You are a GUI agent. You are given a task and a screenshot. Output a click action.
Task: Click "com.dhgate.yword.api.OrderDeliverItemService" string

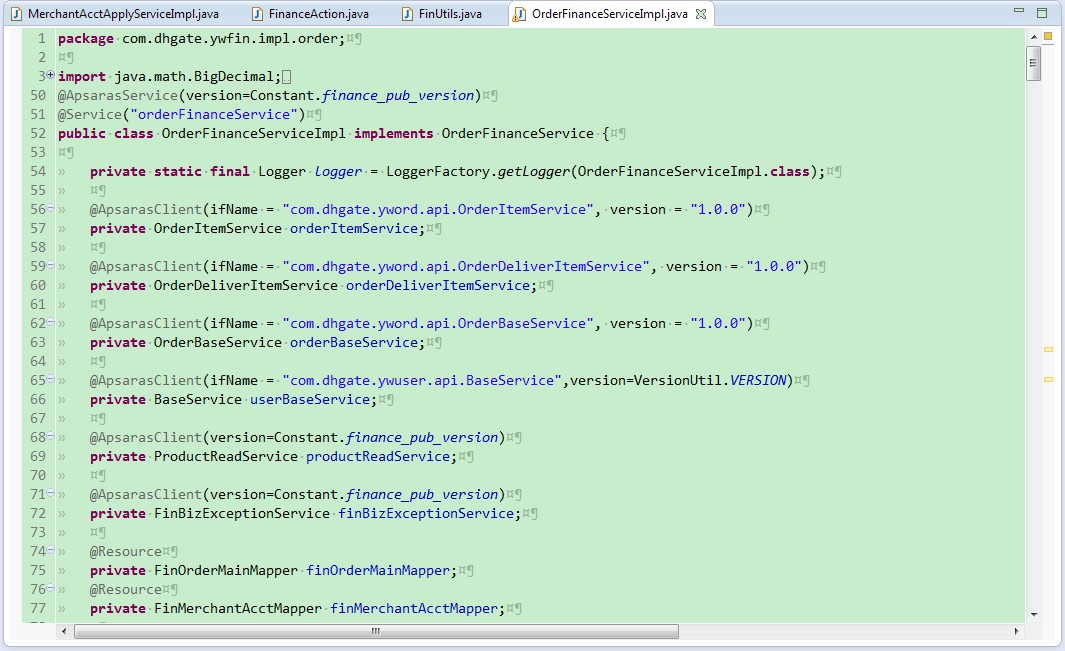coord(466,266)
